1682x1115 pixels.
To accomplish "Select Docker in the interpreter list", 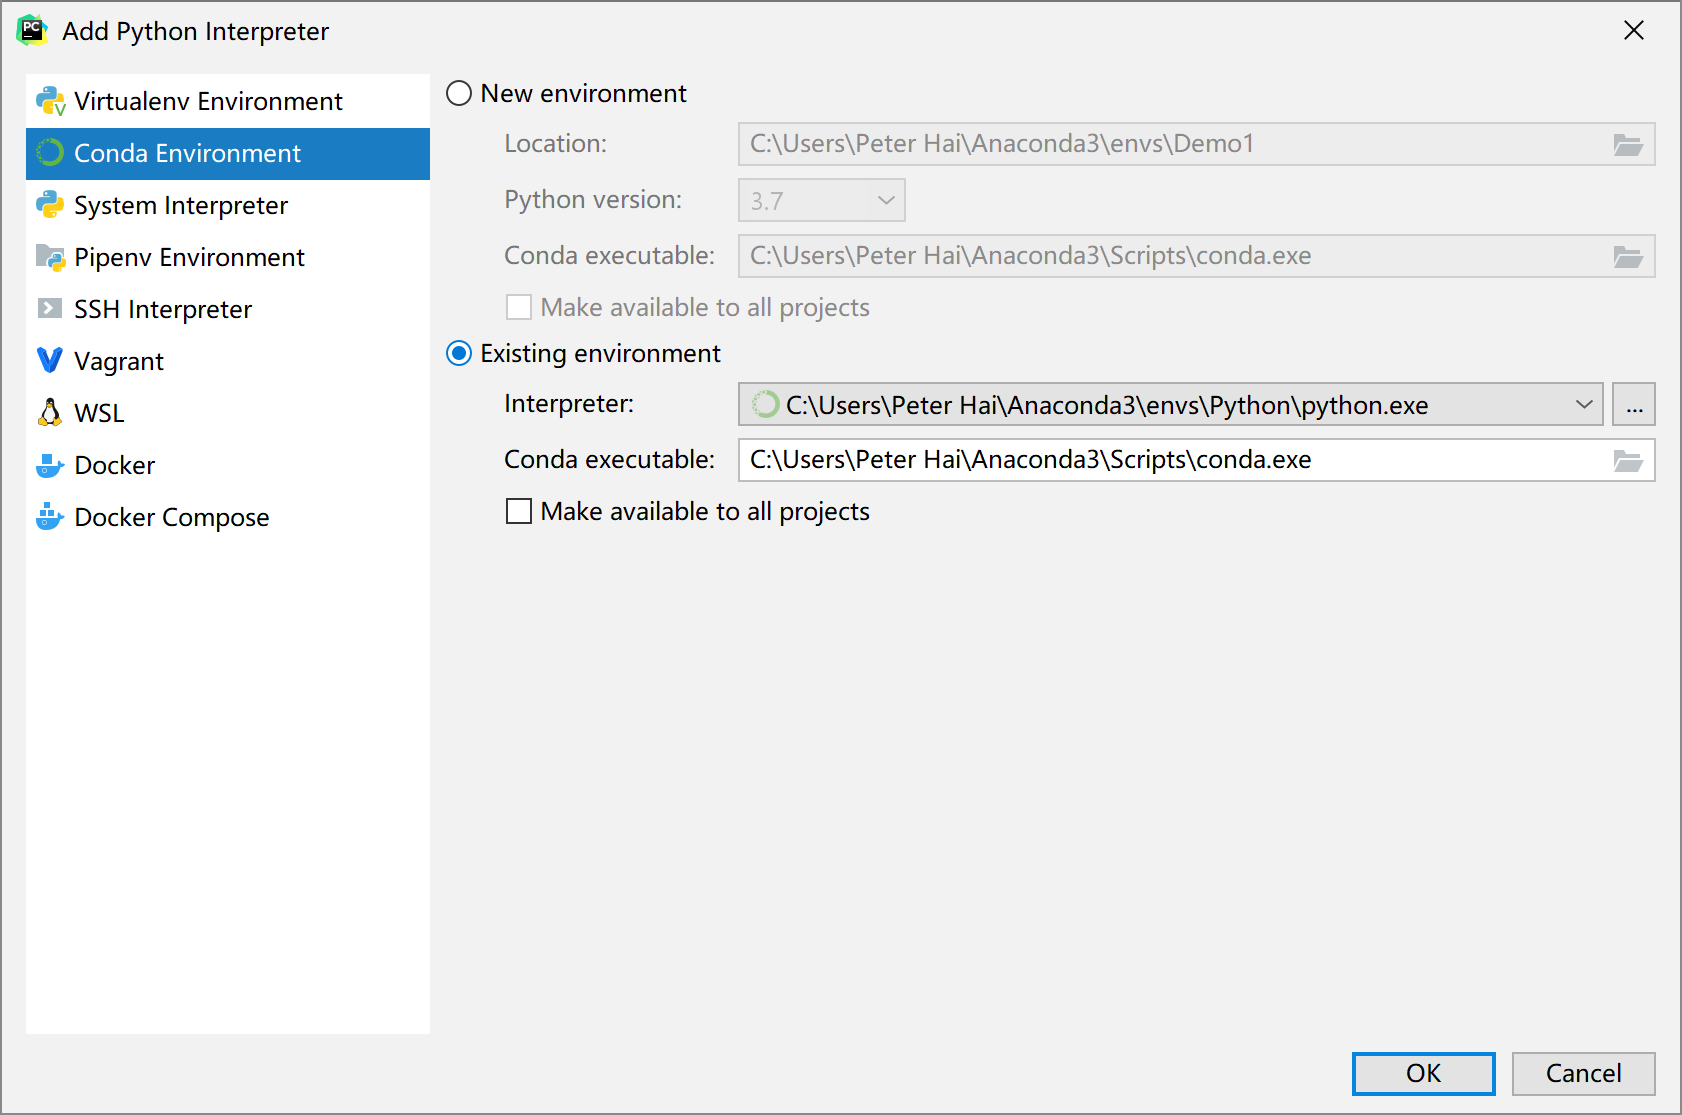I will pyautogui.click(x=228, y=465).
